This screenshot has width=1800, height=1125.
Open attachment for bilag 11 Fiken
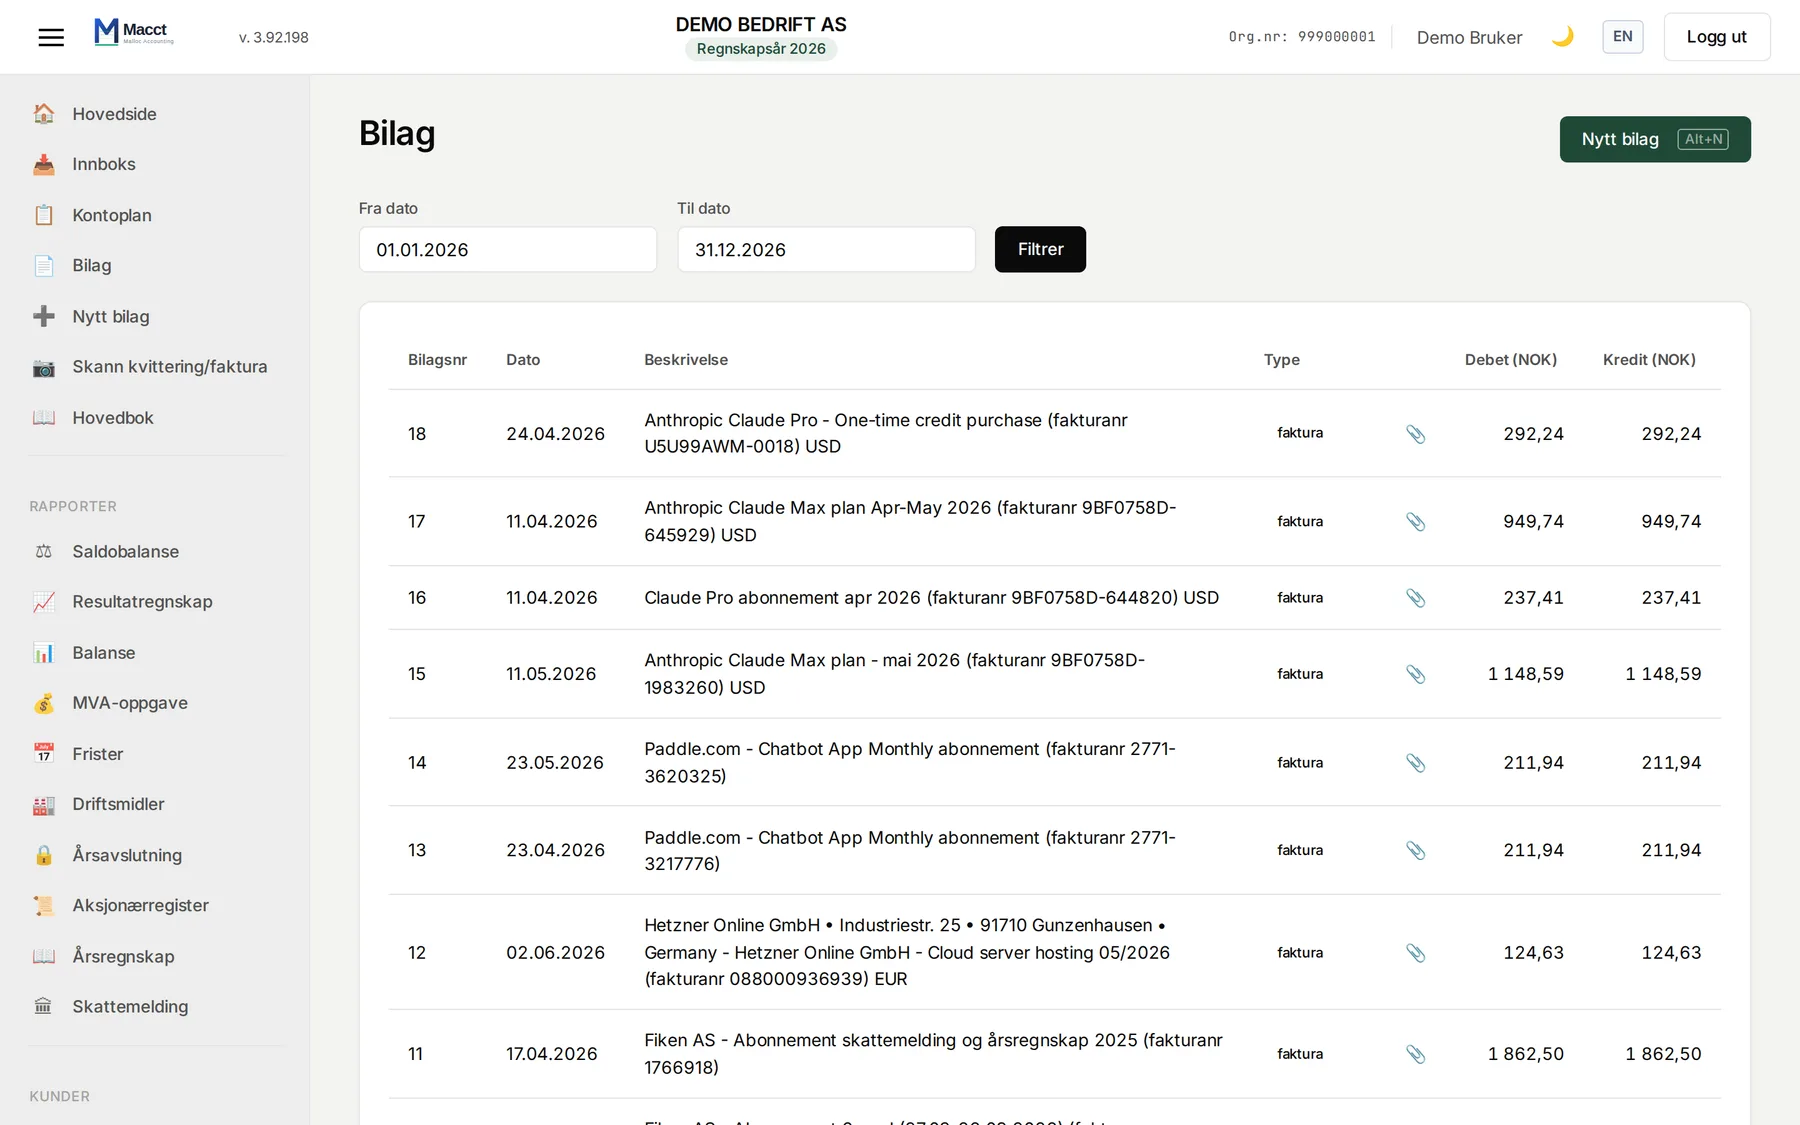click(x=1415, y=1054)
